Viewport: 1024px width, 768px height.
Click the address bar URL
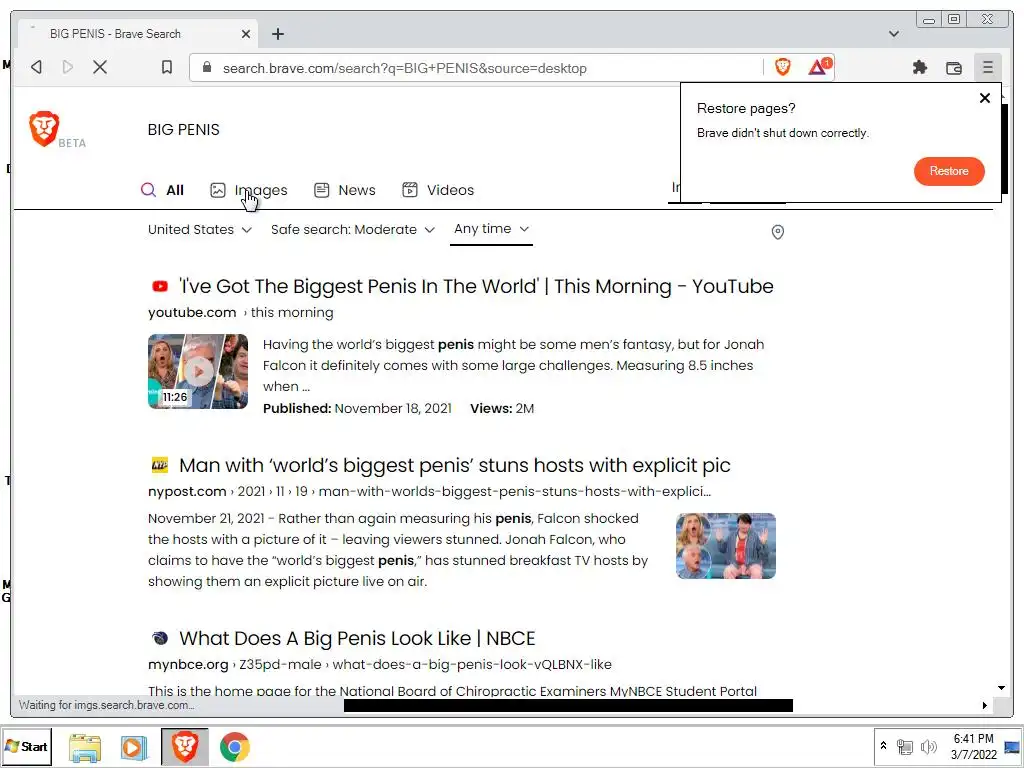[x=404, y=68]
